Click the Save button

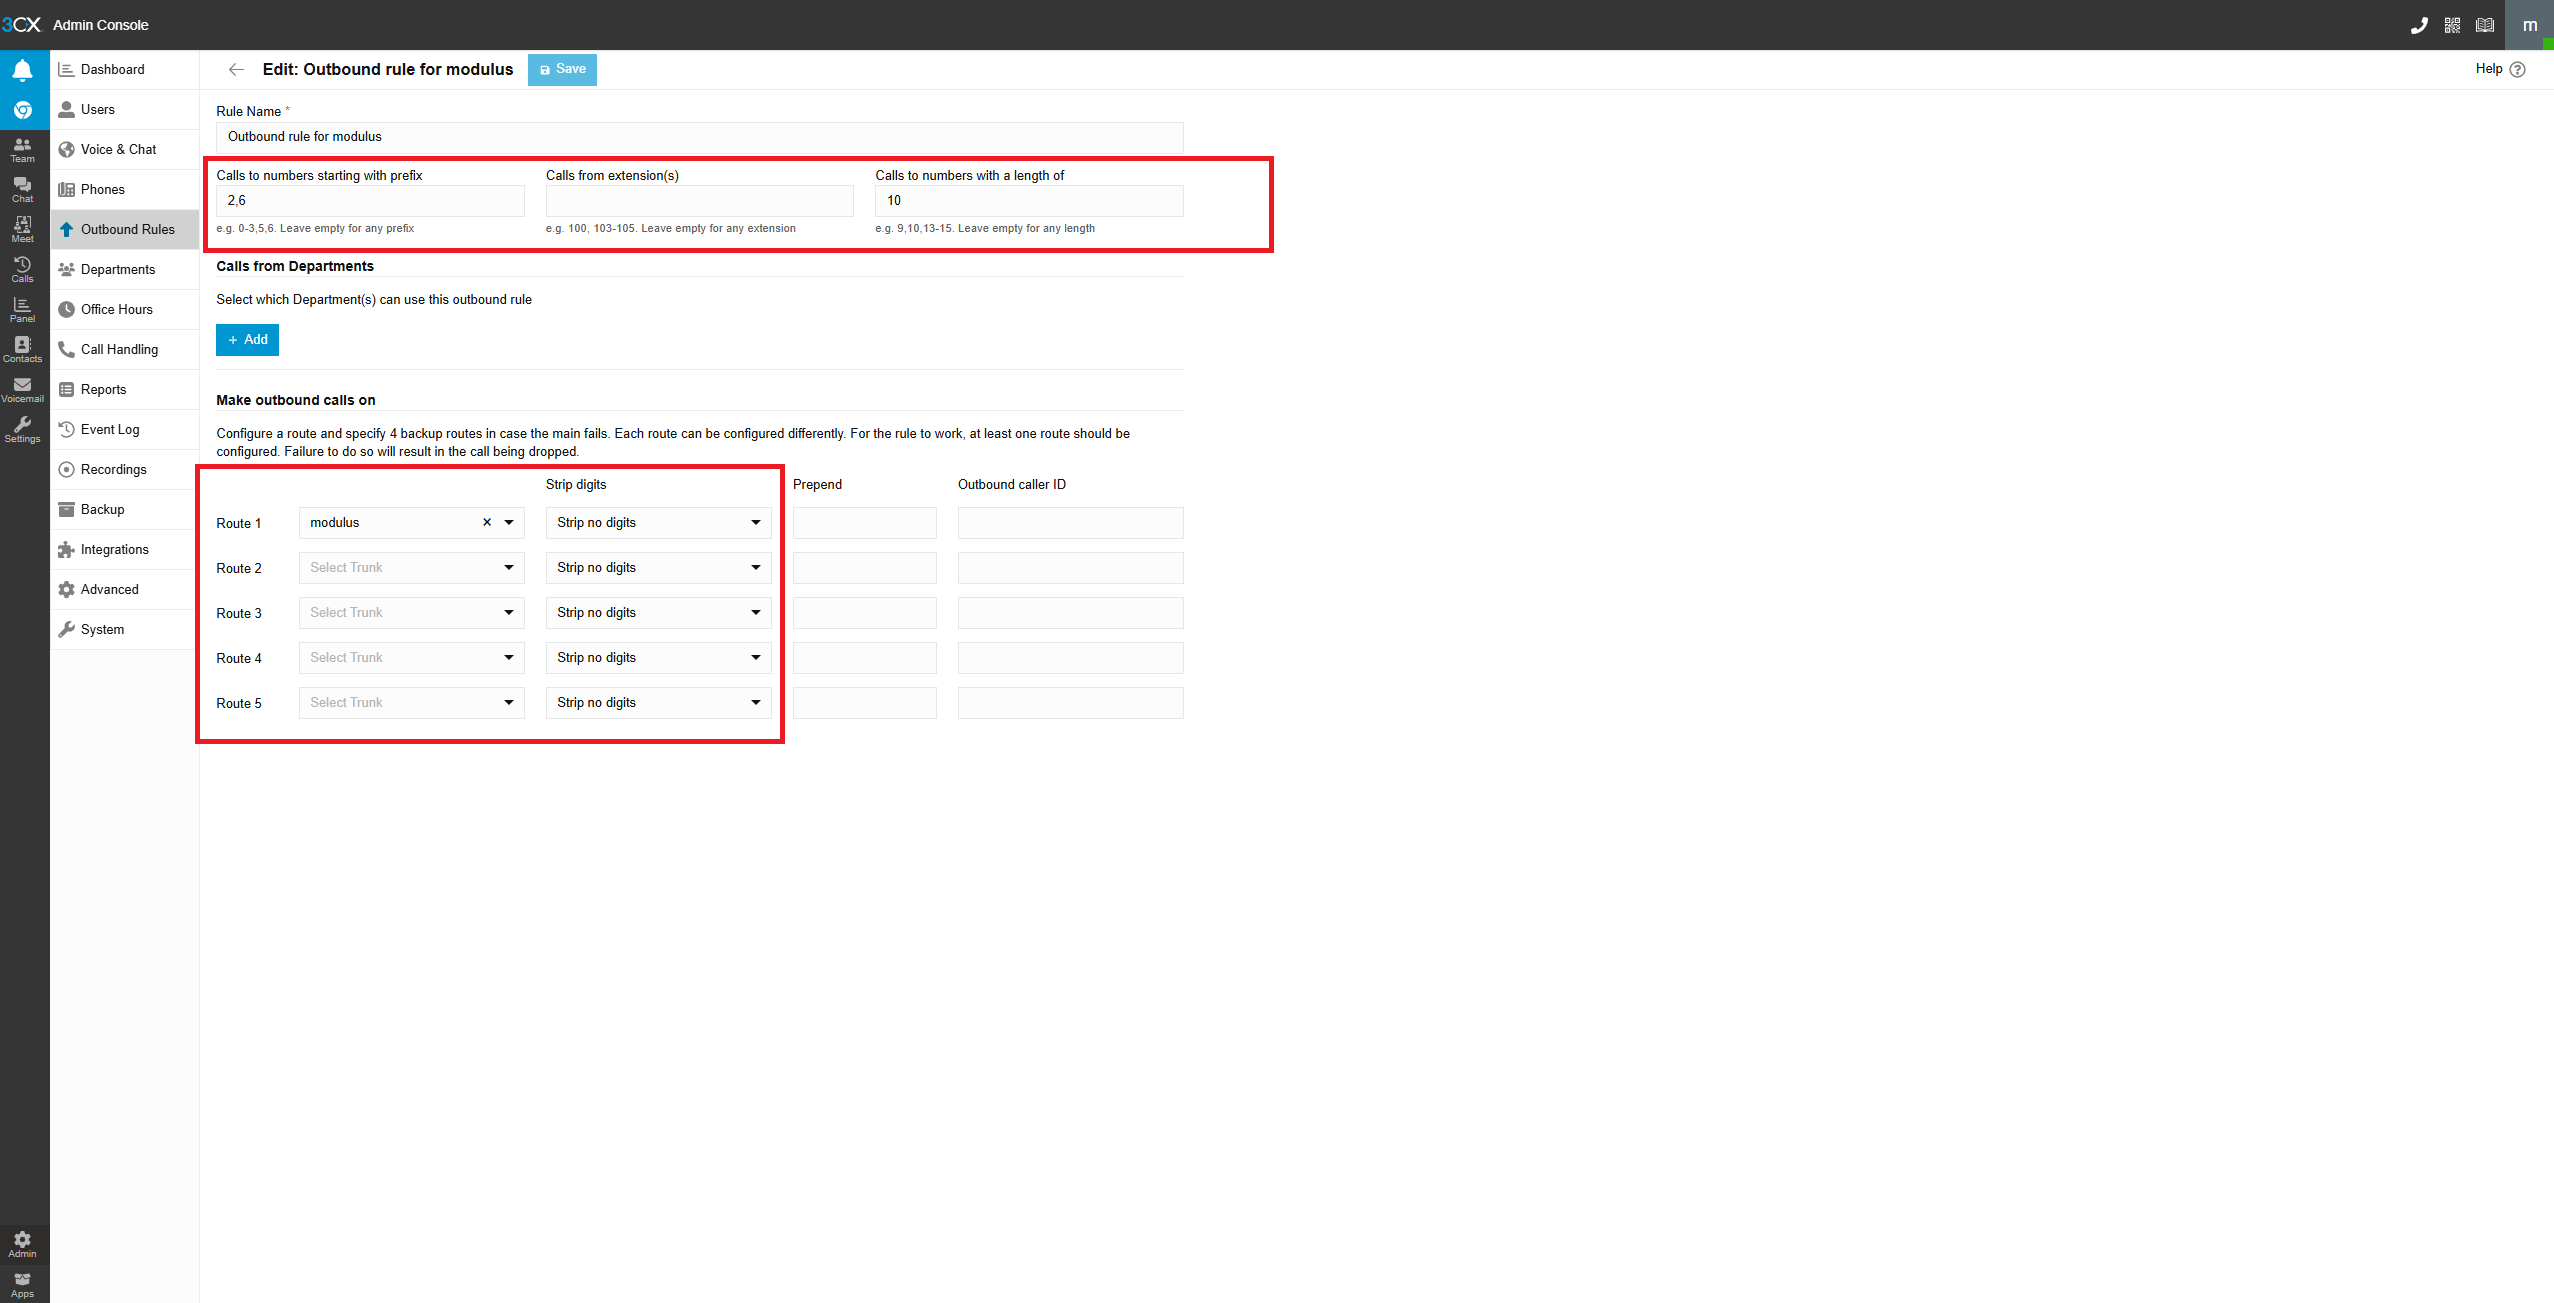tap(562, 69)
